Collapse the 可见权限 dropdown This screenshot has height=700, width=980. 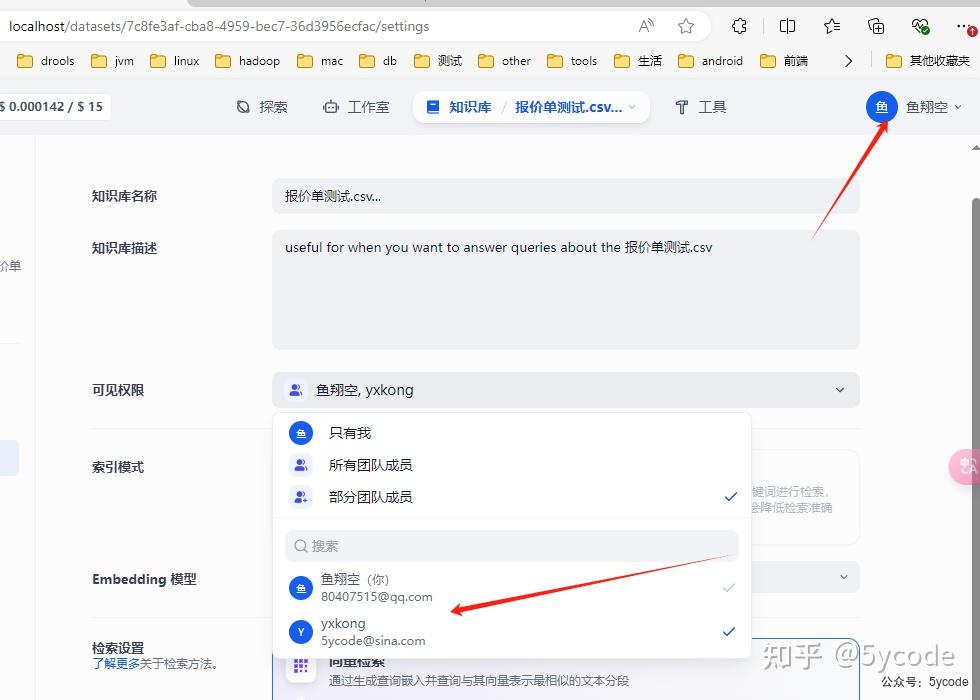tap(566, 390)
